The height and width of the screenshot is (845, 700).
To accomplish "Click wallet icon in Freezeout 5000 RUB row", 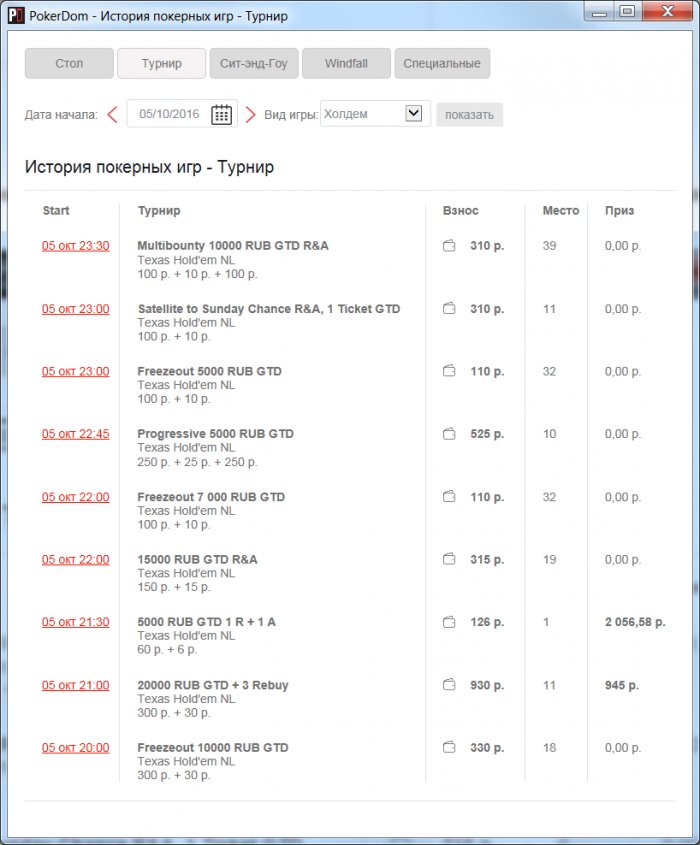I will (x=449, y=371).
